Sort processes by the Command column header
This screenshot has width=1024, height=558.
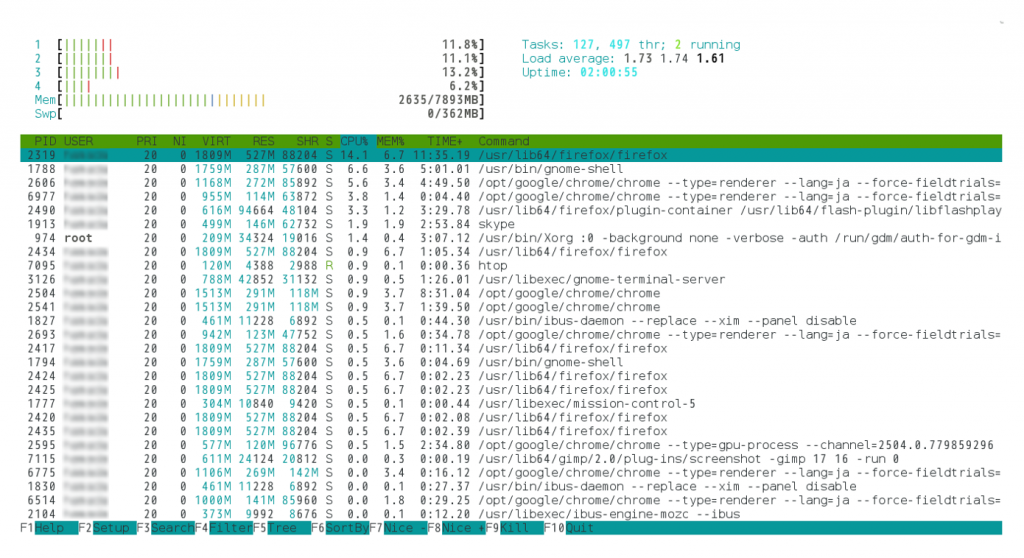503,141
